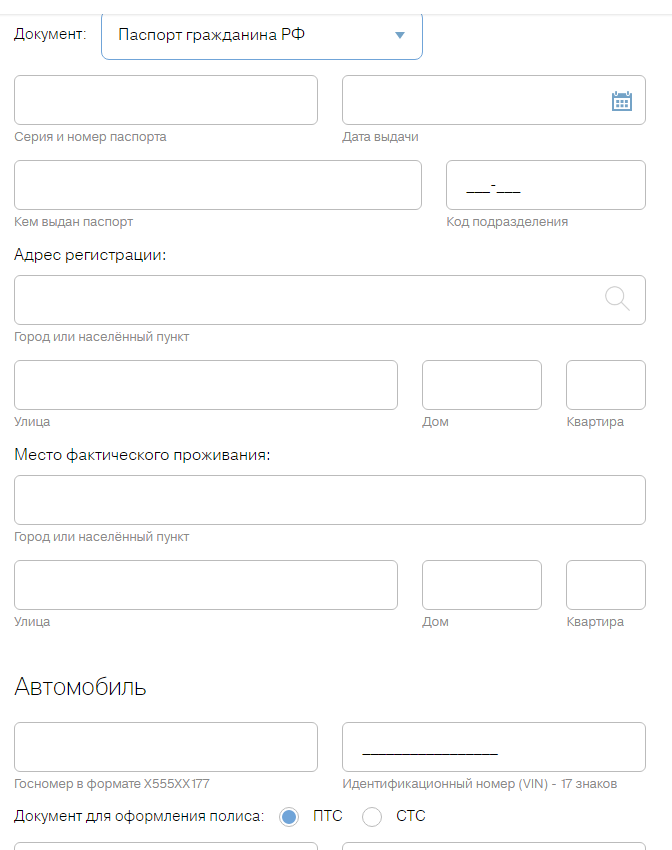Click the passport series and number field
Viewport: 672px width, 850px height.
[x=166, y=100]
